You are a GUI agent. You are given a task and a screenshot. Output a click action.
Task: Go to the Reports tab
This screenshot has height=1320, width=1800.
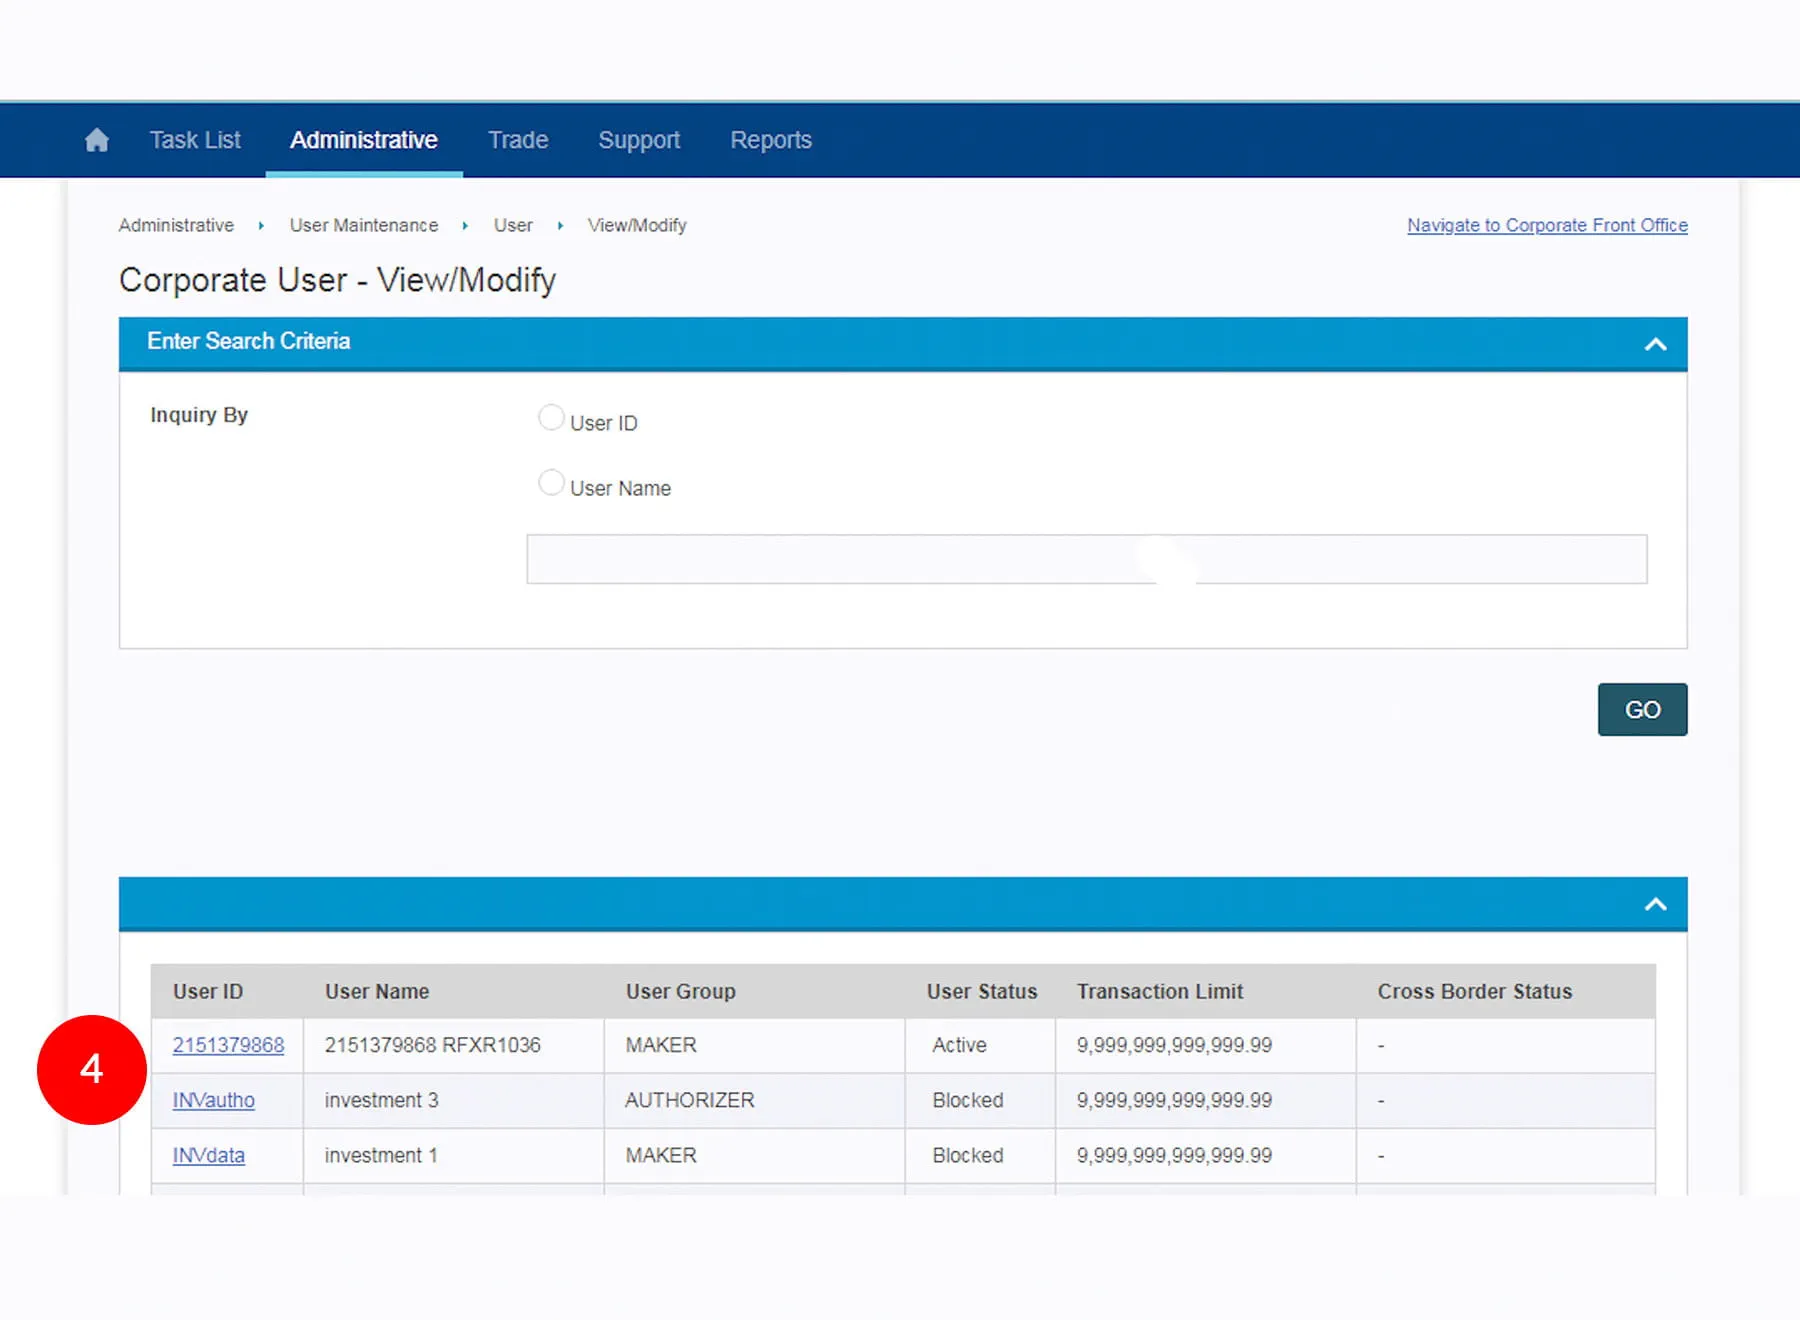[771, 140]
